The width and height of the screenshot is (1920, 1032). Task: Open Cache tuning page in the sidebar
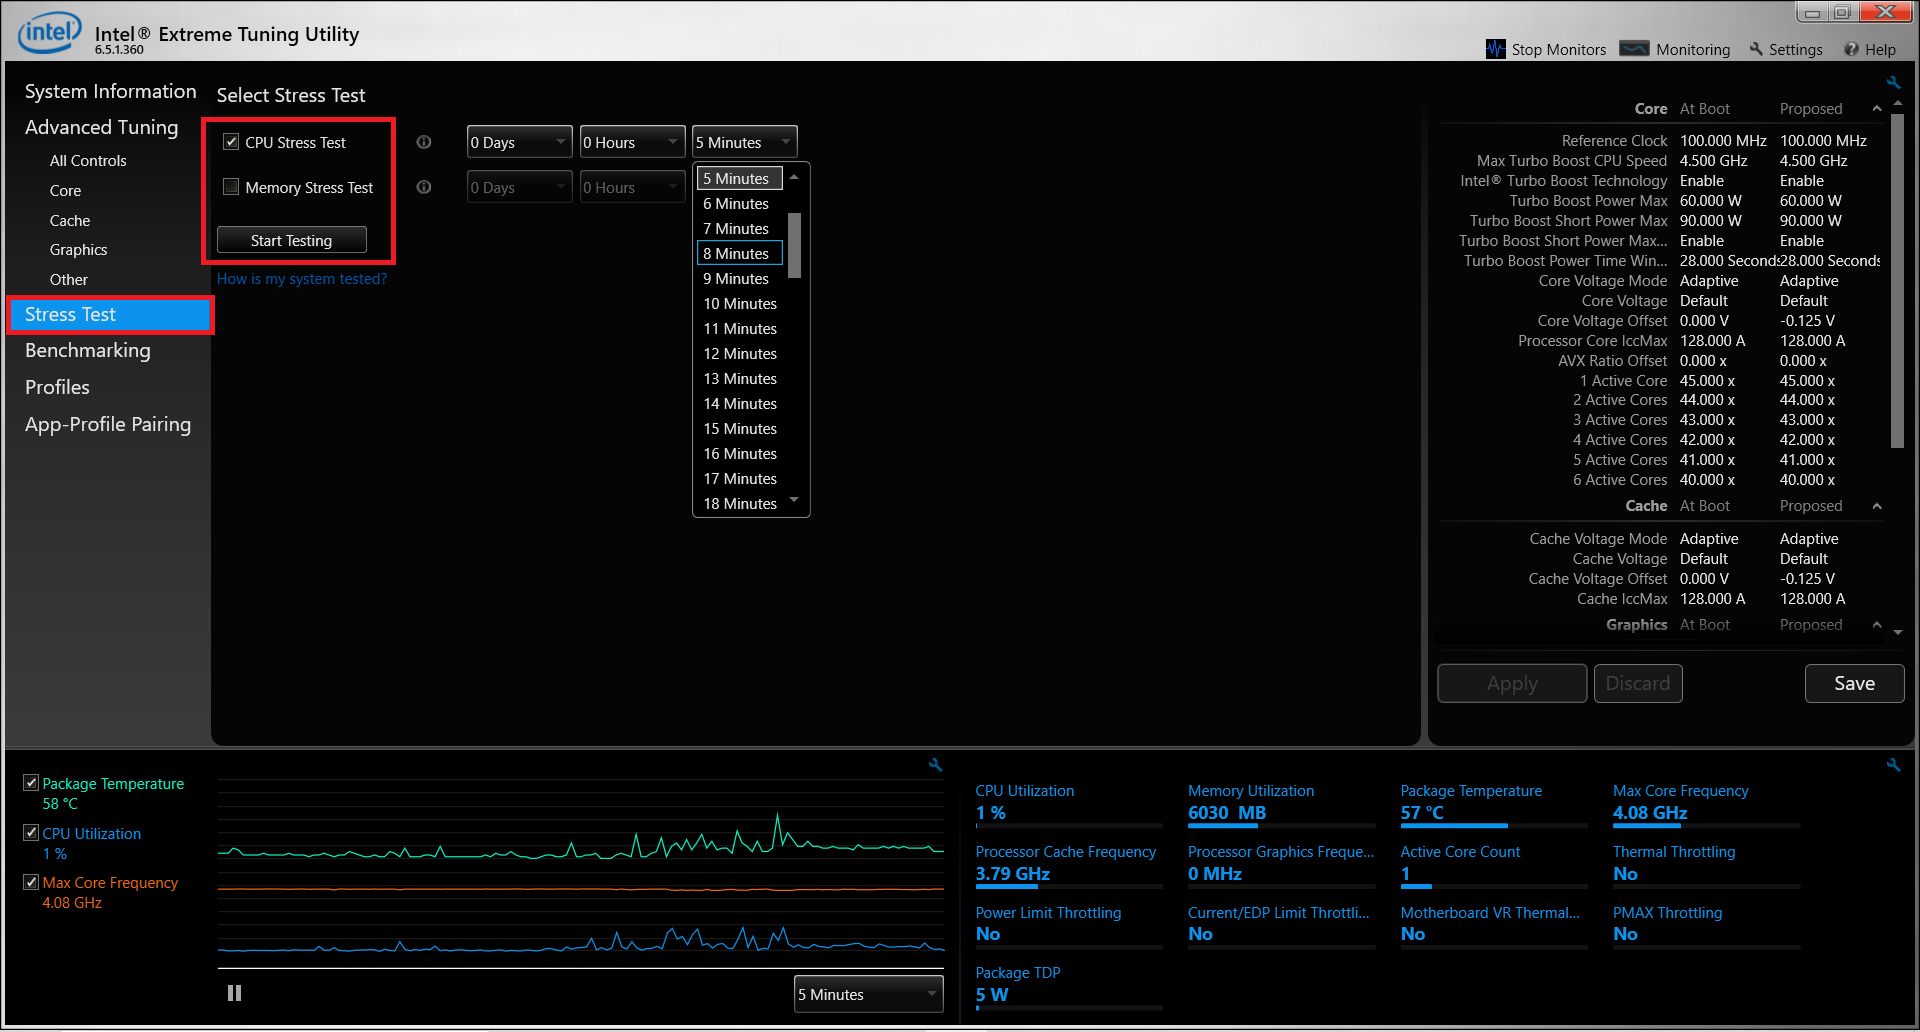70,220
